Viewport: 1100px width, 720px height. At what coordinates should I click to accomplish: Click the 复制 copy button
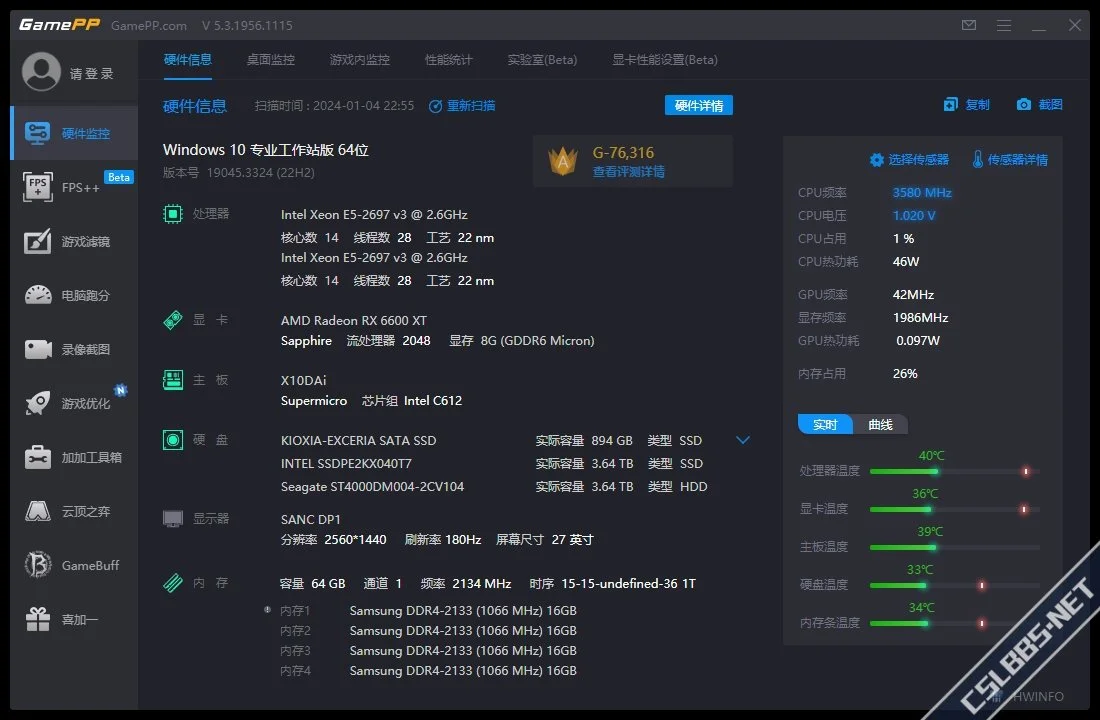tap(967, 105)
